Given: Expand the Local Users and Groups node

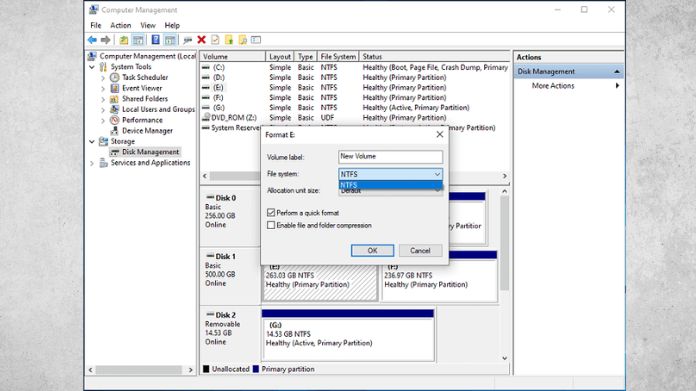Looking at the screenshot, I should pos(103,110).
